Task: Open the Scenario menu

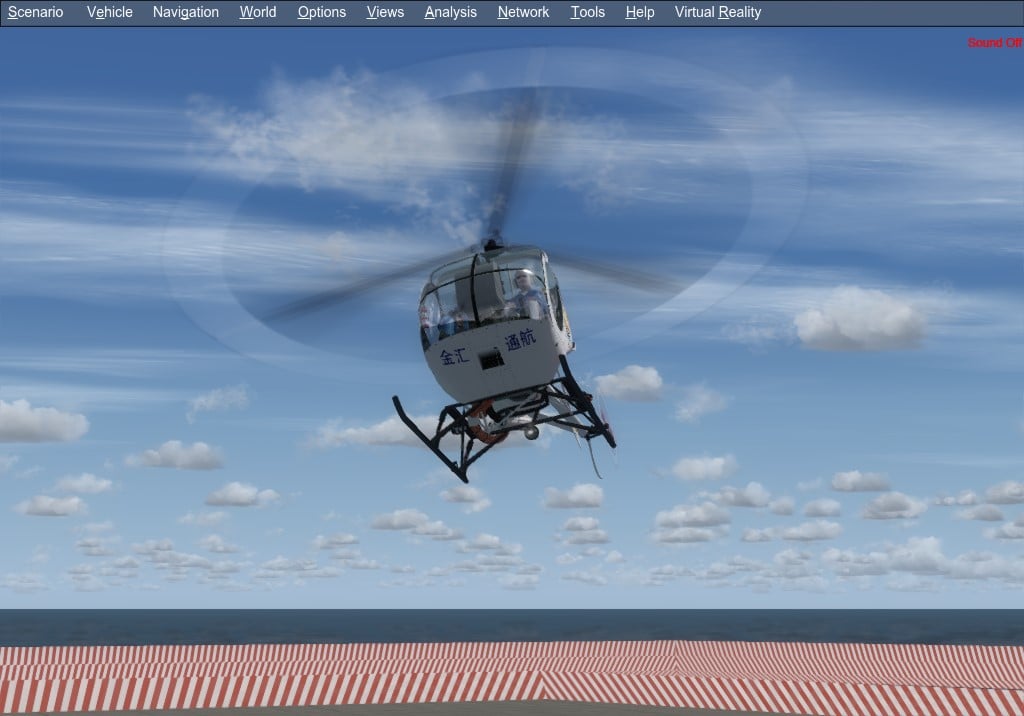Action: click(35, 12)
